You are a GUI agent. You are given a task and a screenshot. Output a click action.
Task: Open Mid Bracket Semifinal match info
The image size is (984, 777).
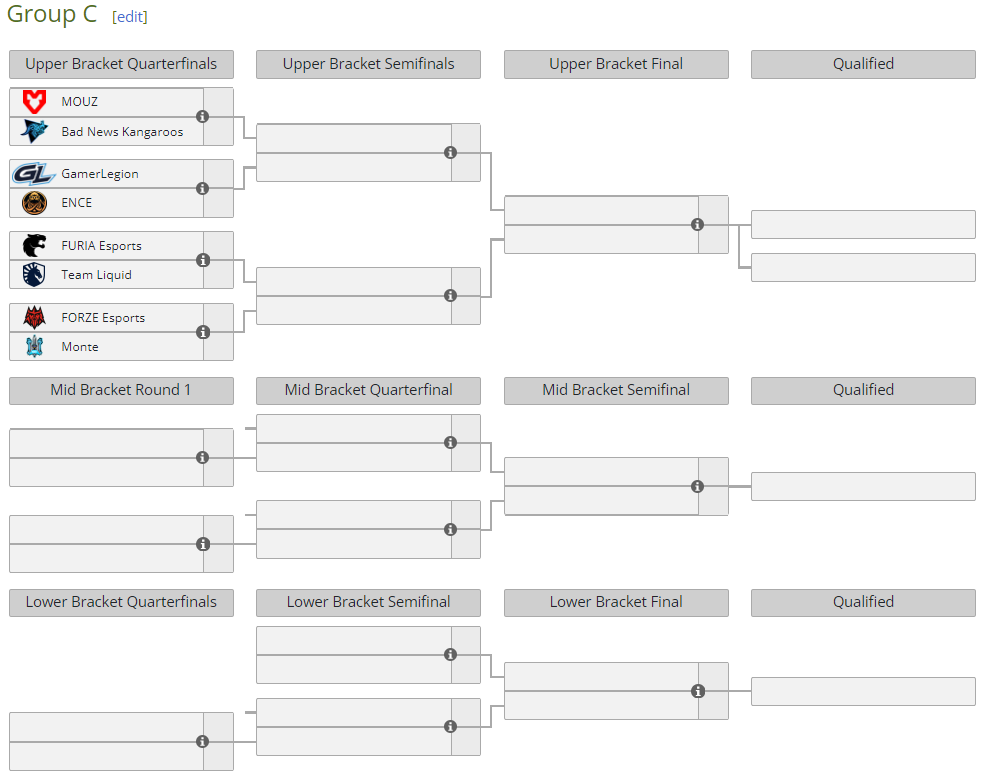tap(698, 486)
